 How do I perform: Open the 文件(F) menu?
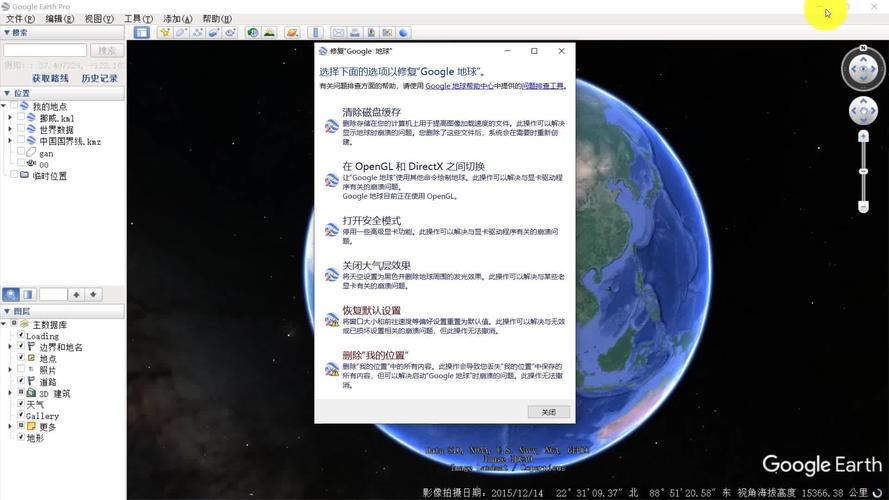coord(20,19)
